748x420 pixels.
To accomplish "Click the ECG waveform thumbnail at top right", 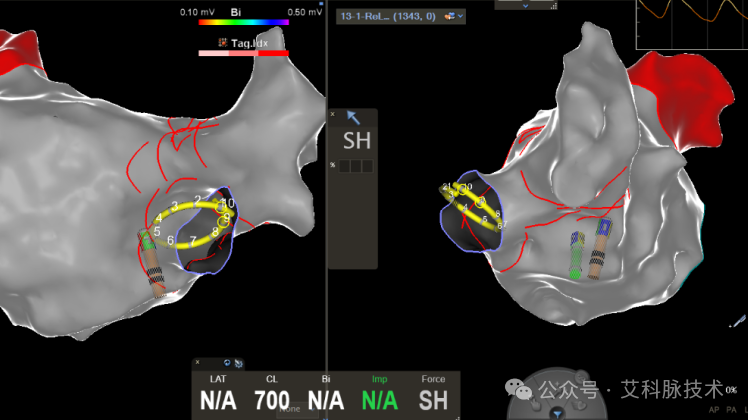I will point(692,24).
